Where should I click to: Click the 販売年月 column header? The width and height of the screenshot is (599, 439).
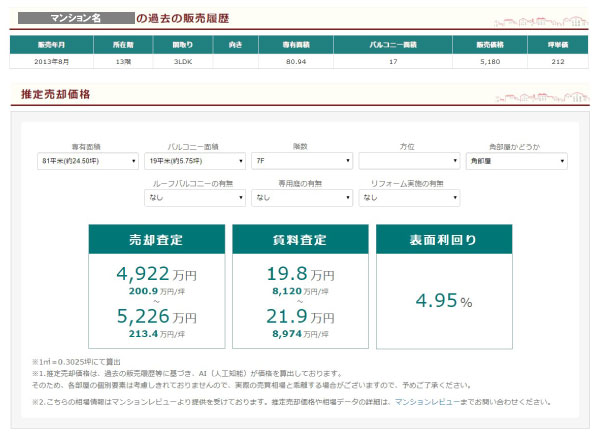pyautogui.click(x=51, y=45)
